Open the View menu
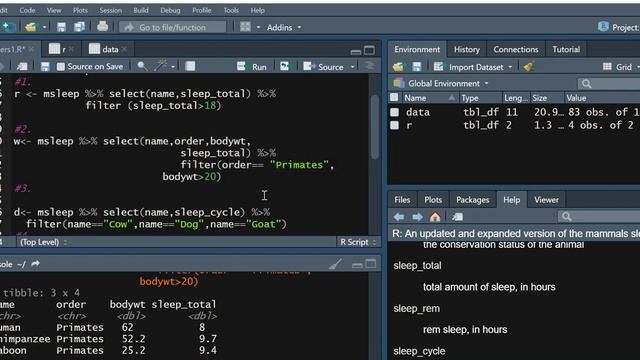 coord(54,10)
